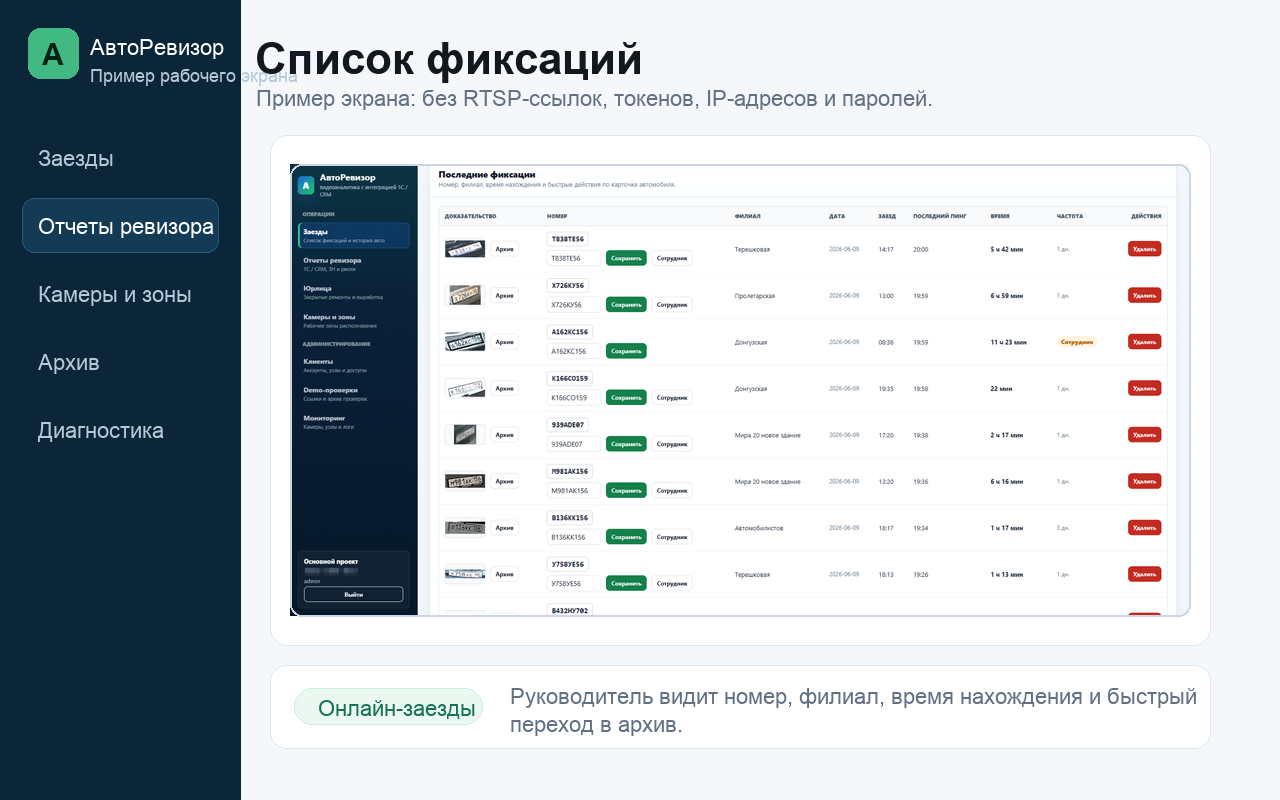
Task: Delete the Х726КУ56 entry with Удалить
Action: [x=1145, y=295]
